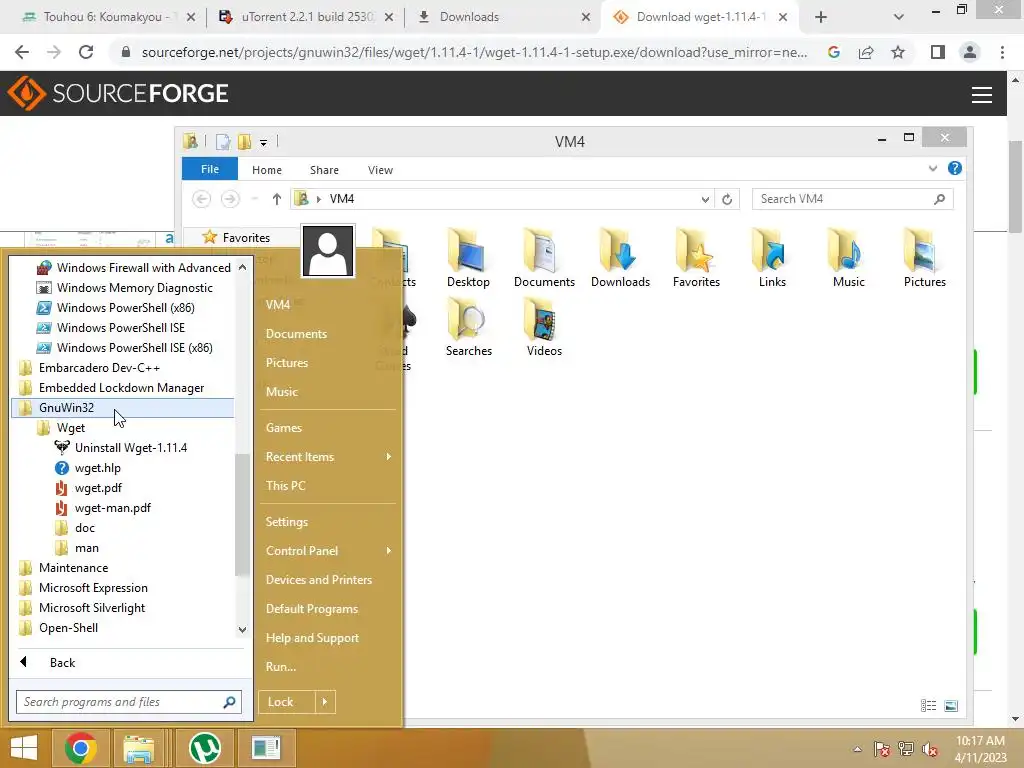This screenshot has height=768, width=1024.
Task: Open Settings in start menu
Action: tap(287, 522)
